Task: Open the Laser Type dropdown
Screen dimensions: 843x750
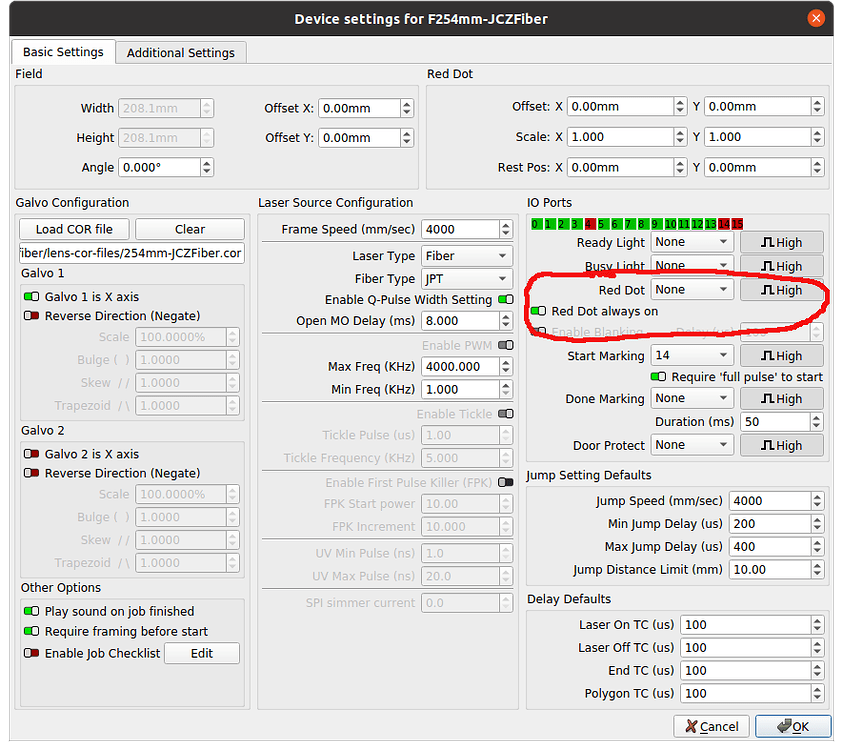Action: (466, 255)
